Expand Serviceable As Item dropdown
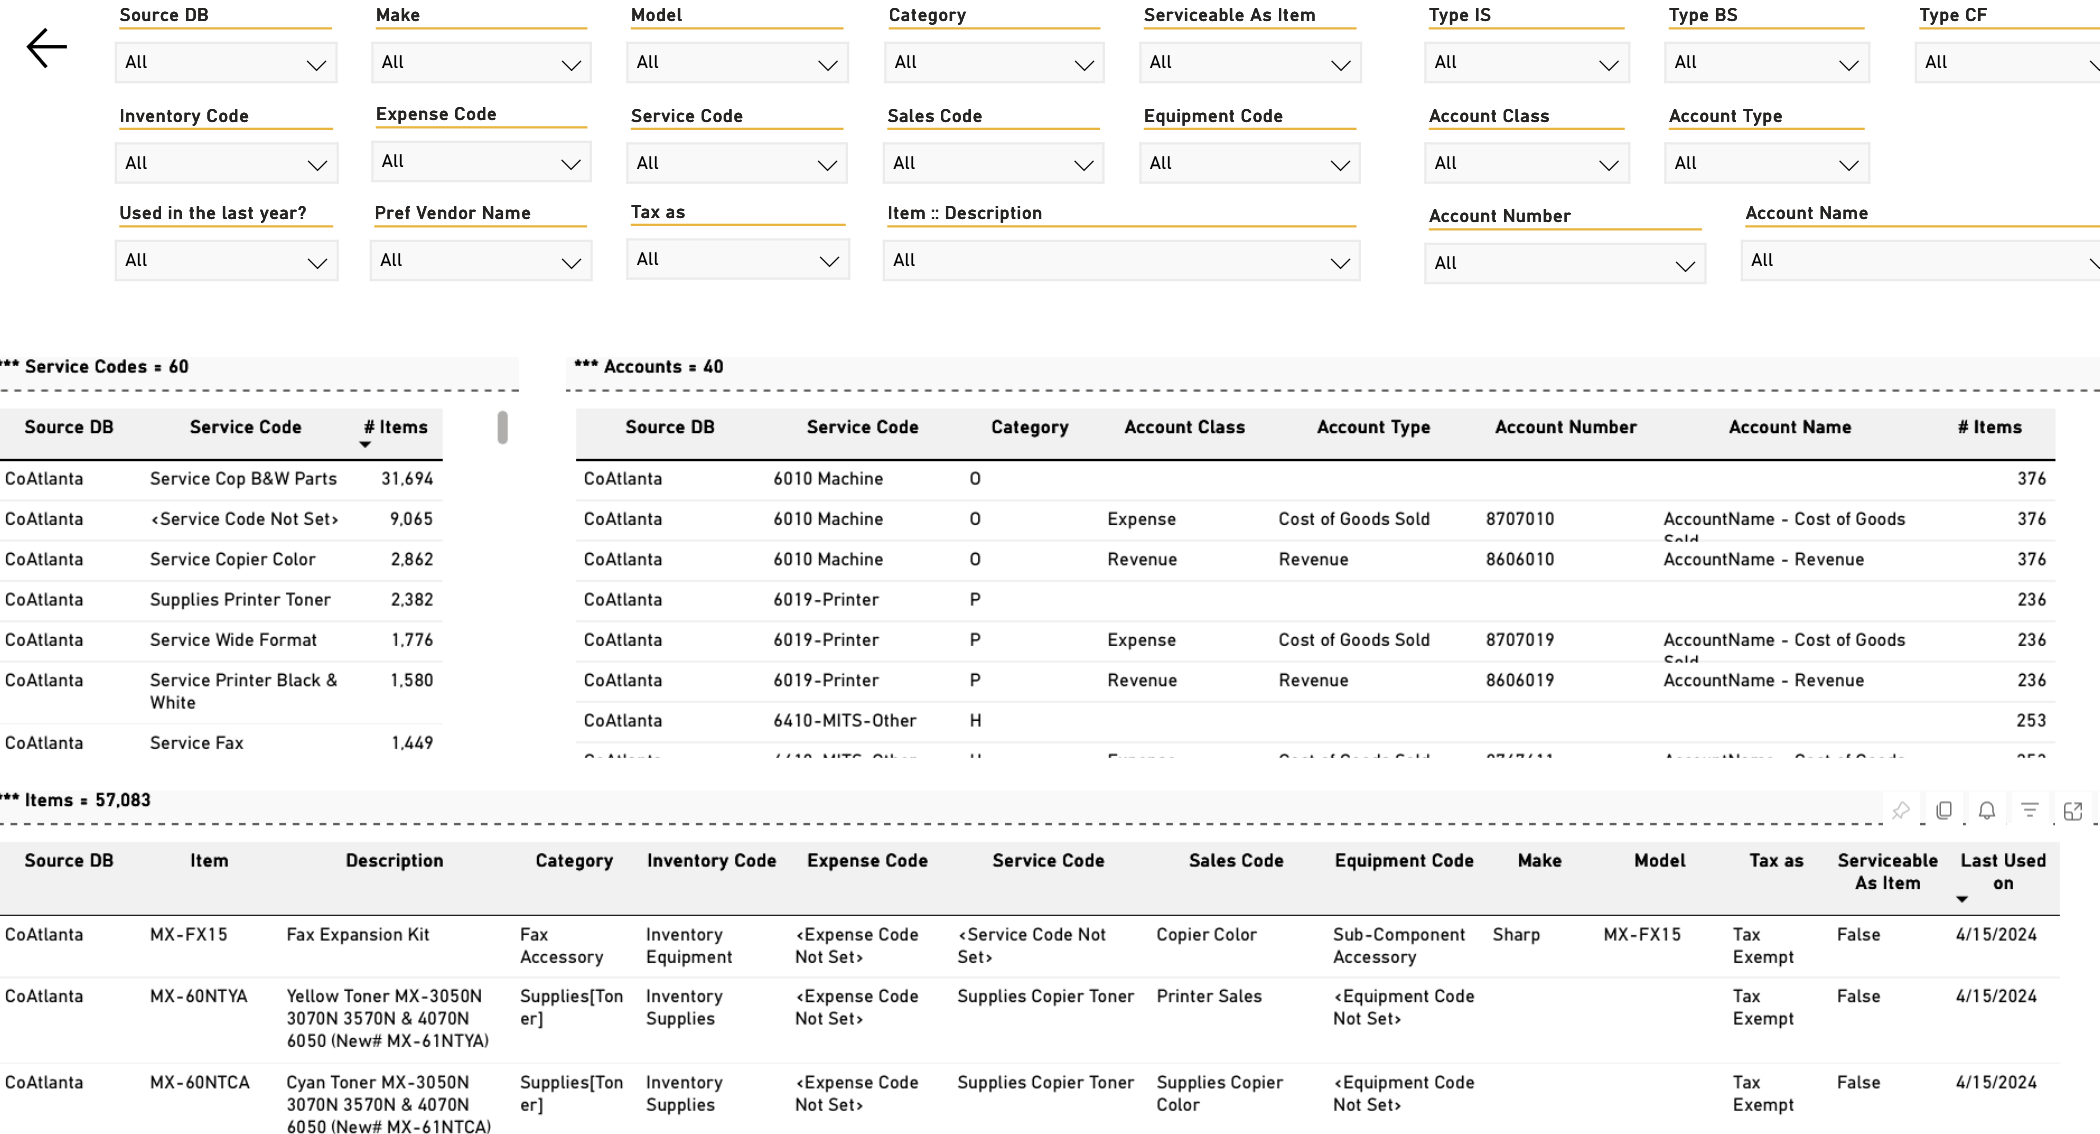 1250,63
